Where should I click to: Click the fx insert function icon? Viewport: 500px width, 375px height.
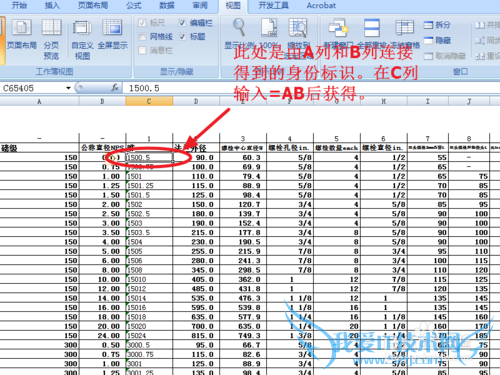[115, 88]
